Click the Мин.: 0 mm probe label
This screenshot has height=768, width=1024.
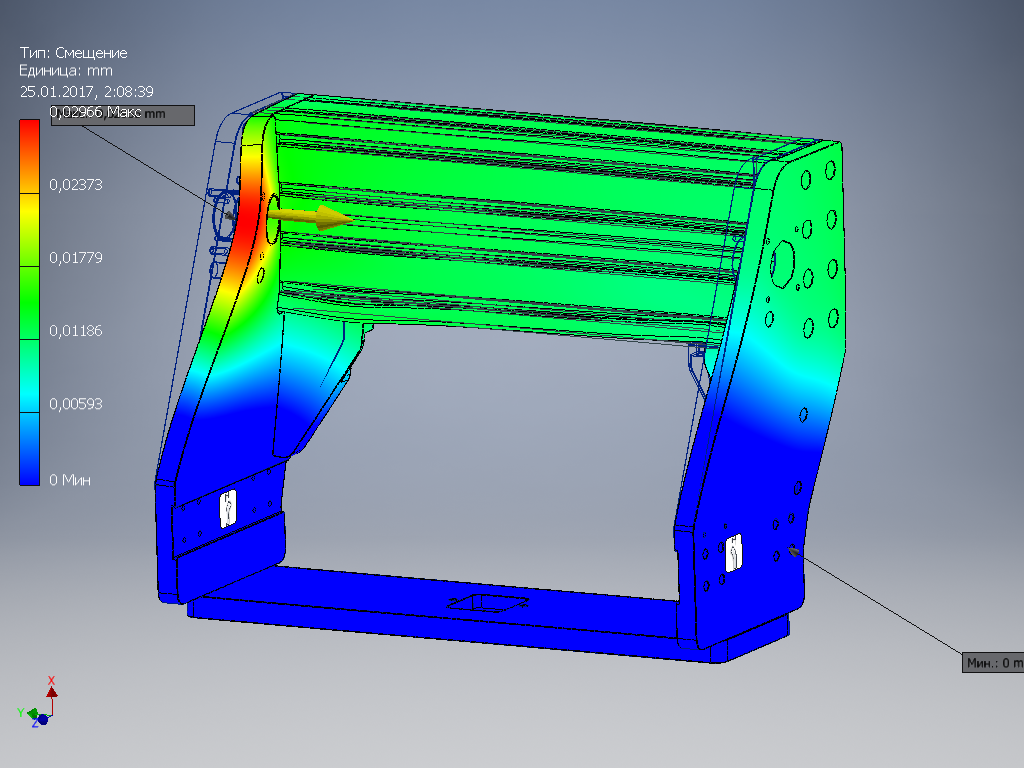(993, 663)
